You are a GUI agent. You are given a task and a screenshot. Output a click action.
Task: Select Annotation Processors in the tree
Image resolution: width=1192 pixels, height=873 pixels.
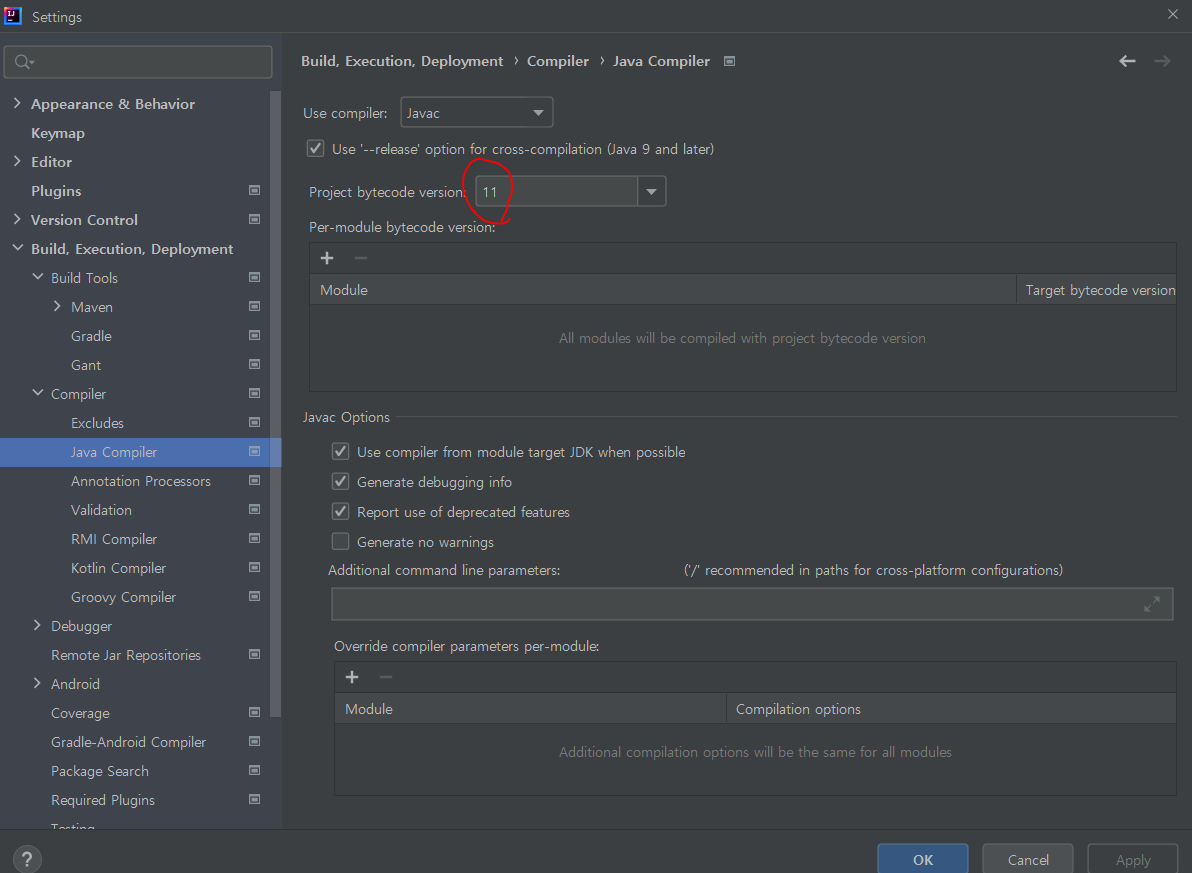click(x=141, y=481)
